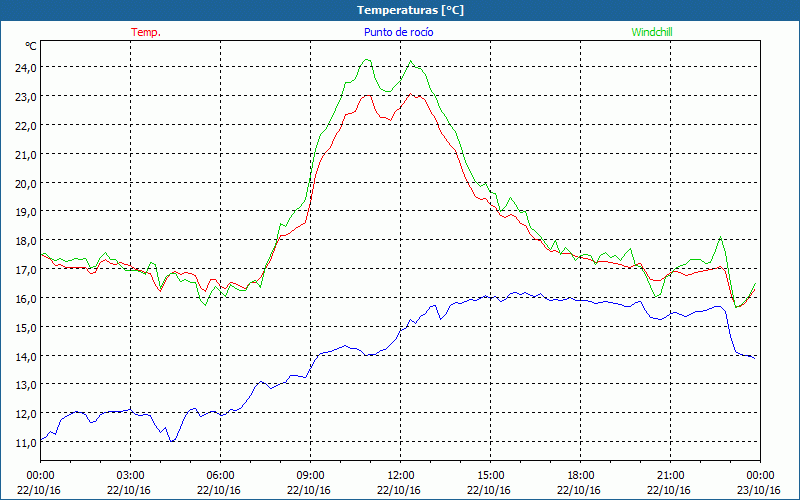
Task: Click the blue dew point dip near 04:30
Action: (x=172, y=441)
